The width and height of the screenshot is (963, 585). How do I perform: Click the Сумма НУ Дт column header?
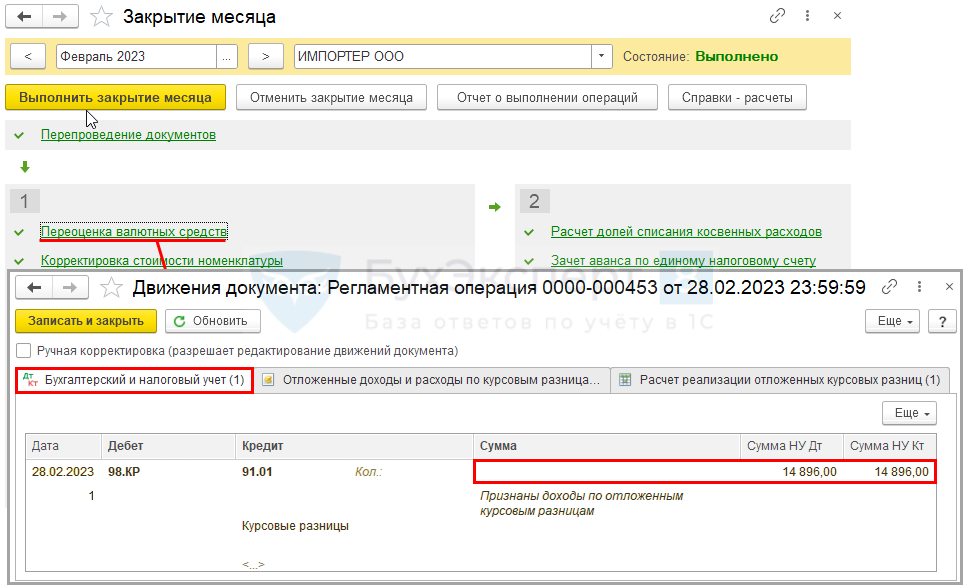click(792, 446)
